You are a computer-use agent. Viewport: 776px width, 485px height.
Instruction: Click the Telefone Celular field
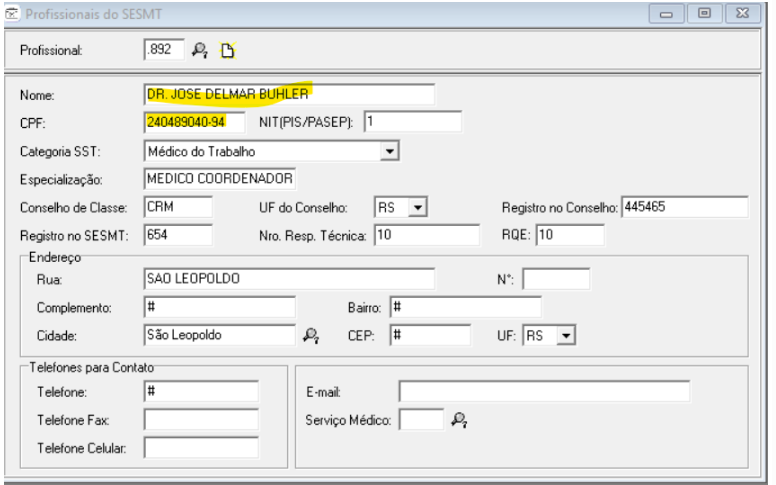(201, 448)
